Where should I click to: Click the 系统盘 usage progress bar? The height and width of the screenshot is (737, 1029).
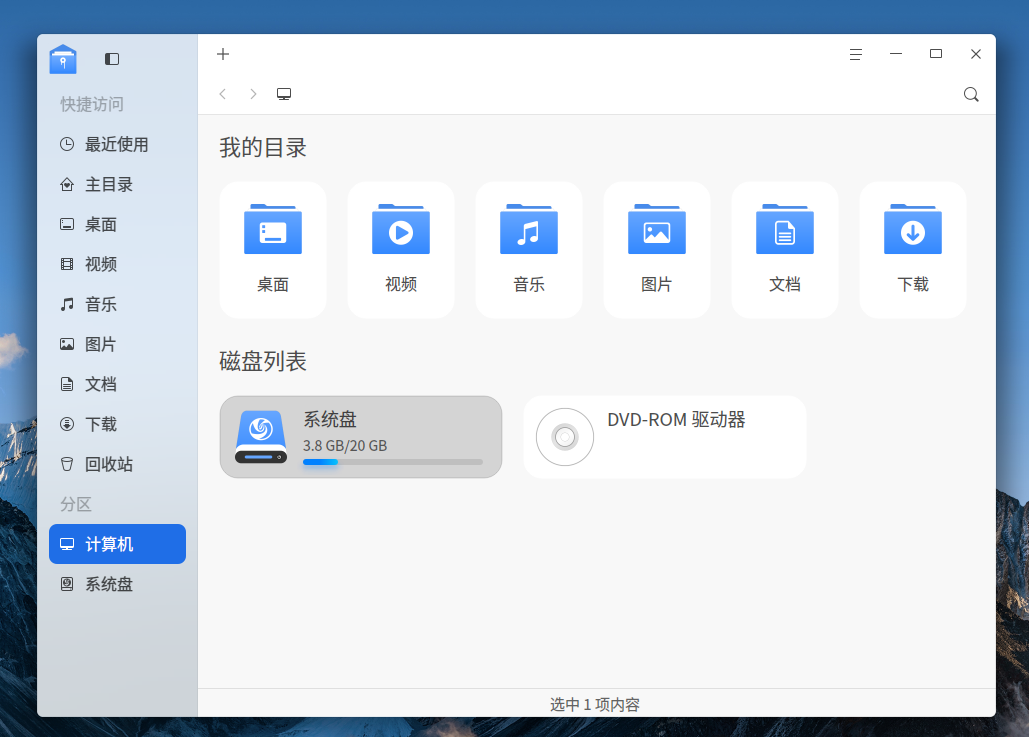coord(392,462)
